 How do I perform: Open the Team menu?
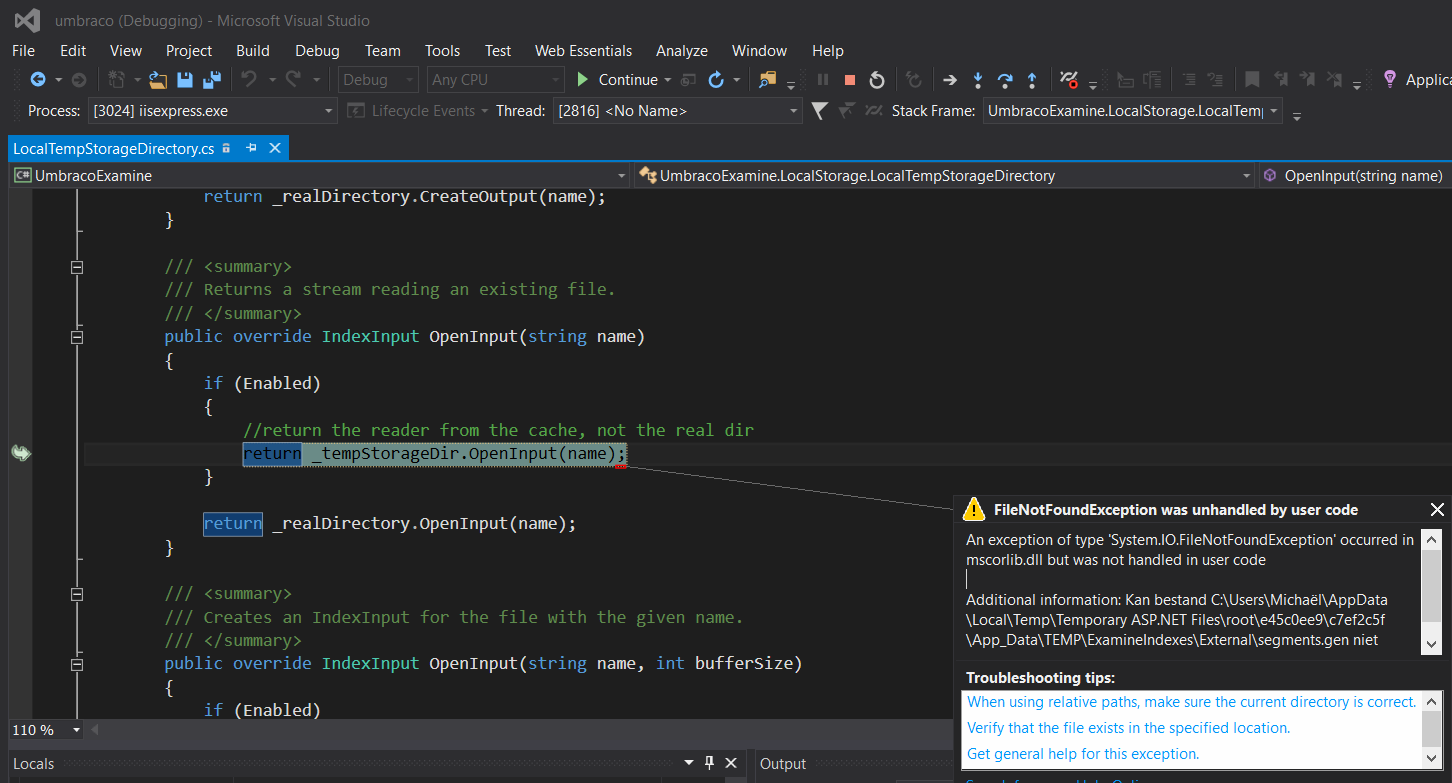tap(382, 50)
